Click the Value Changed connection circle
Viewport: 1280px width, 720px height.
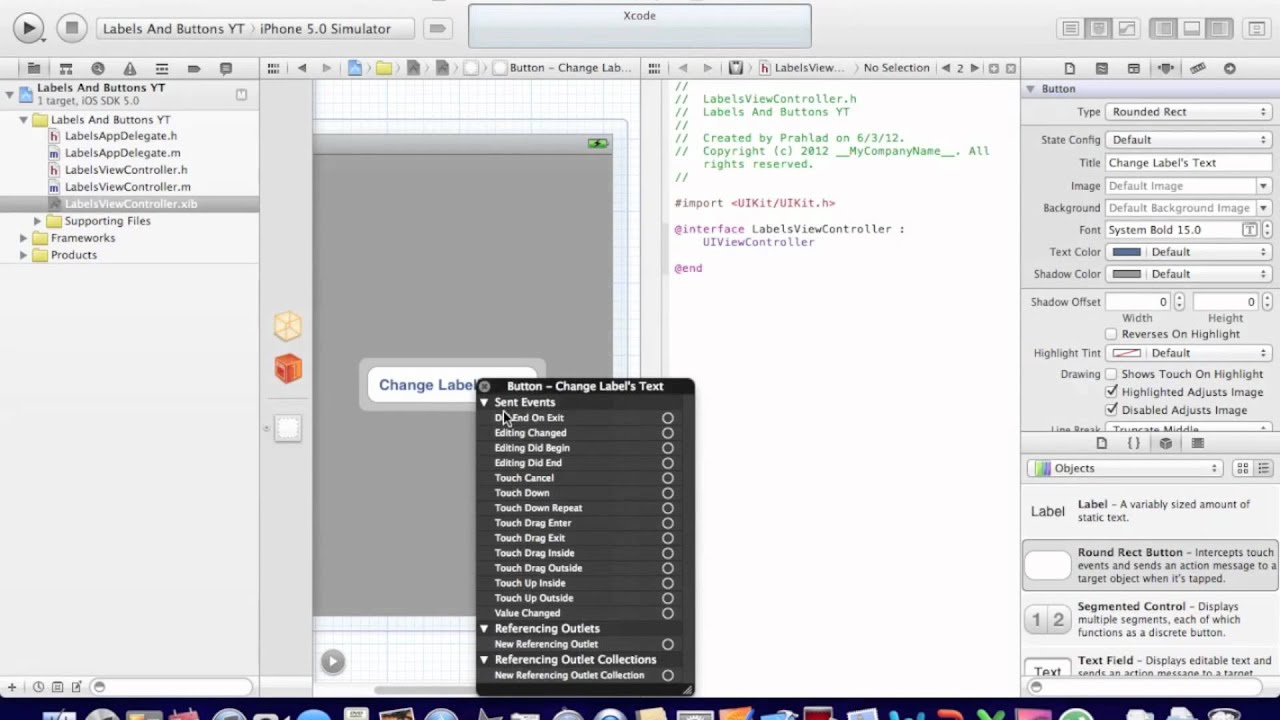(x=668, y=613)
